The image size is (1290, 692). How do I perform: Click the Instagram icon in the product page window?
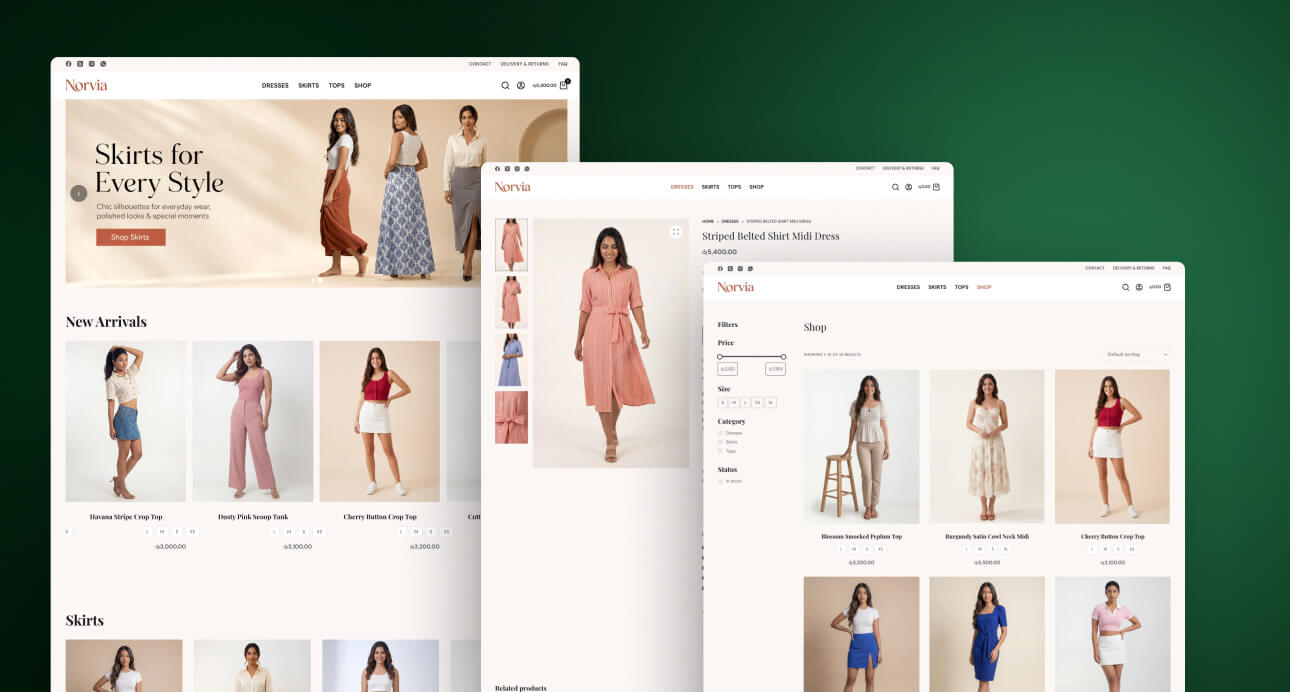[x=517, y=168]
